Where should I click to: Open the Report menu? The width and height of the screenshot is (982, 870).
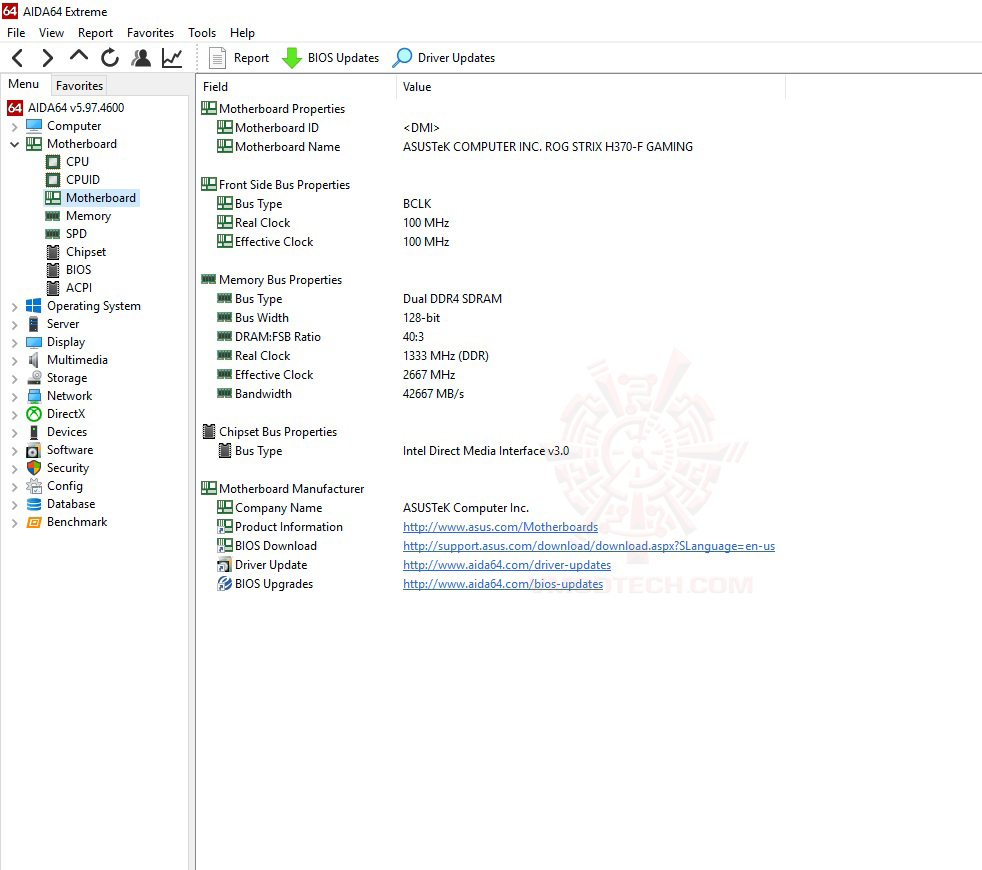point(95,33)
